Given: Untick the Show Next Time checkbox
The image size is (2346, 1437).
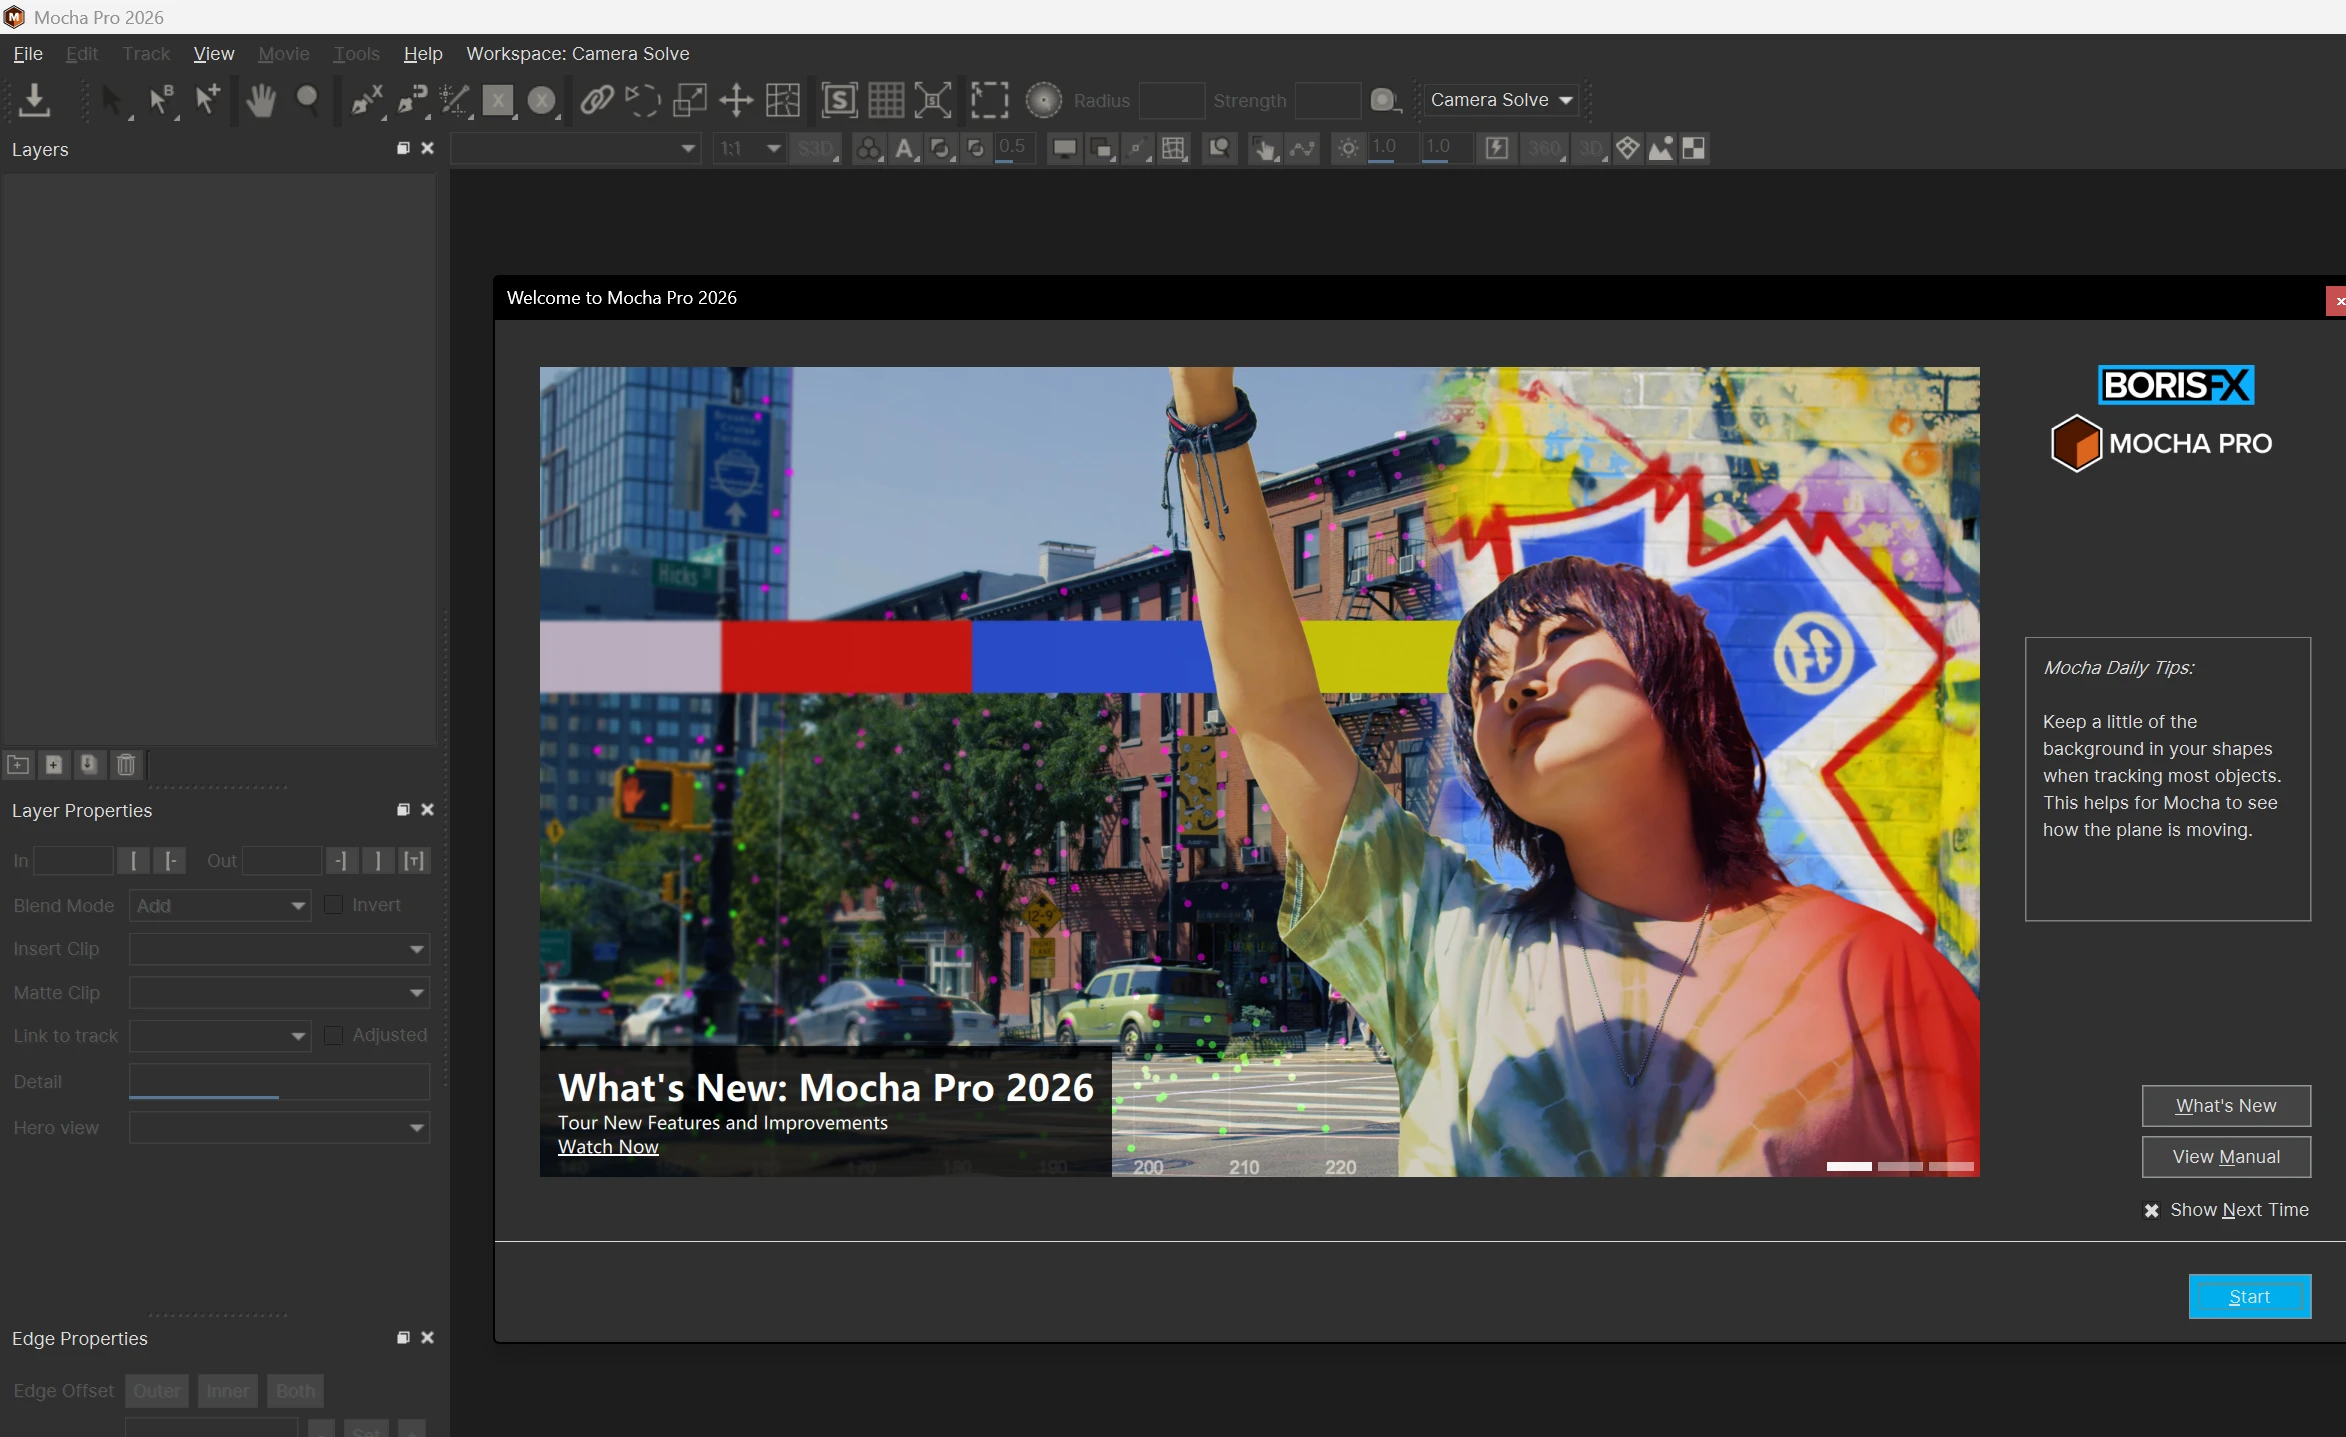Looking at the screenshot, I should tap(2151, 1211).
